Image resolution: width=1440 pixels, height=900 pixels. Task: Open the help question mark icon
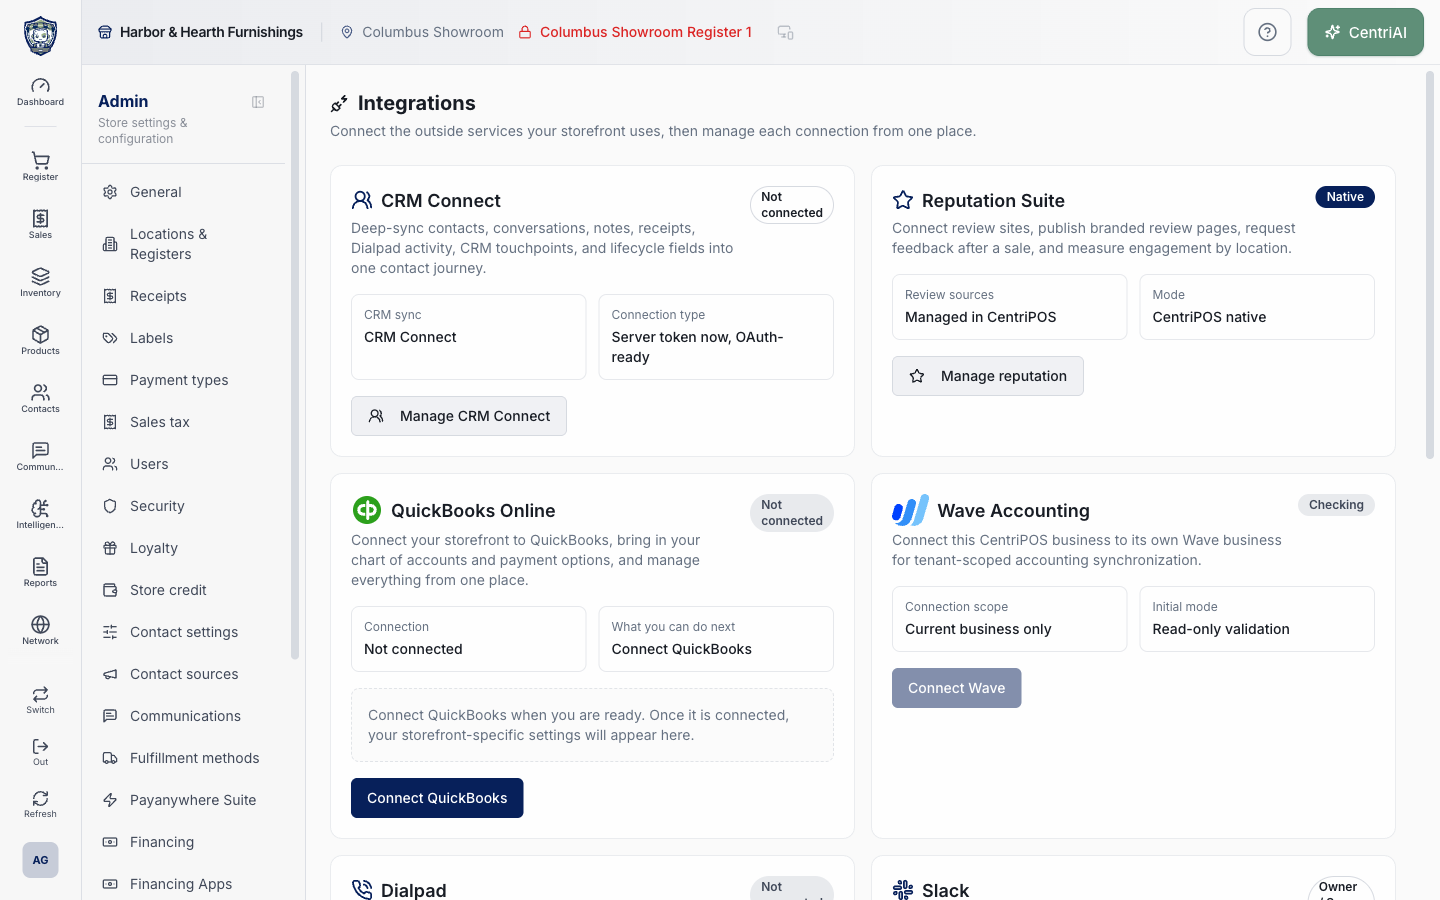1267,32
